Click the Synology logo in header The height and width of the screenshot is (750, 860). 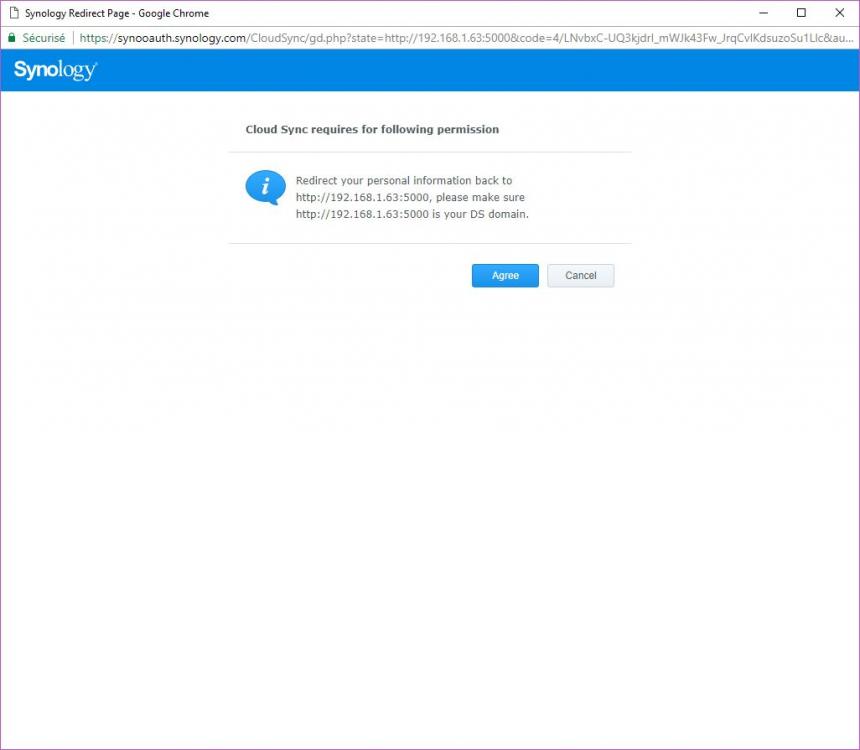(x=55, y=70)
